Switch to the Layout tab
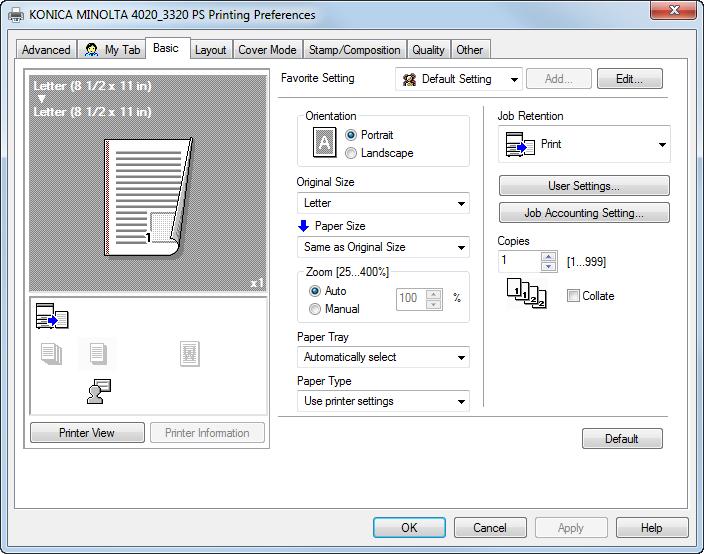This screenshot has height=554, width=704. [x=210, y=50]
